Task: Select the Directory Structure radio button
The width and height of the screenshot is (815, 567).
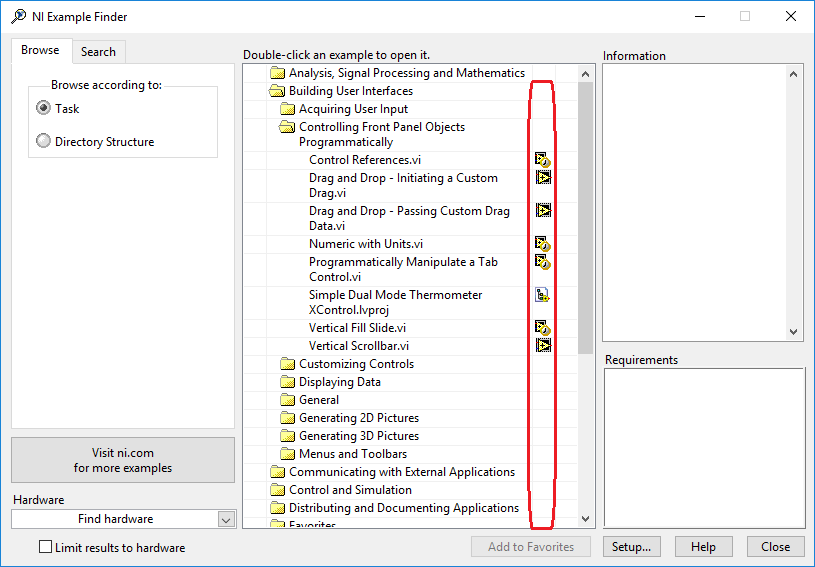Action: 44,141
